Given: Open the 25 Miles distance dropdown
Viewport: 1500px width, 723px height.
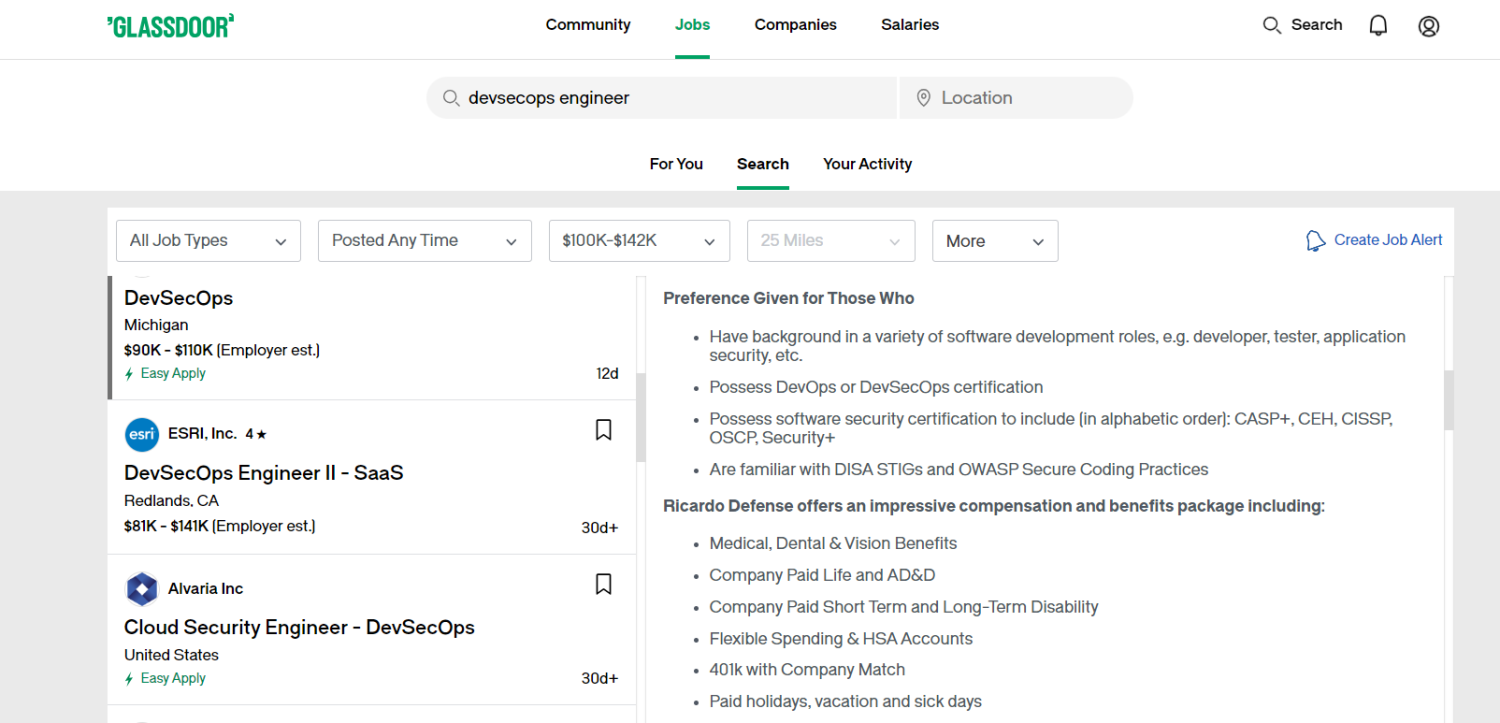Looking at the screenshot, I should tap(831, 241).
